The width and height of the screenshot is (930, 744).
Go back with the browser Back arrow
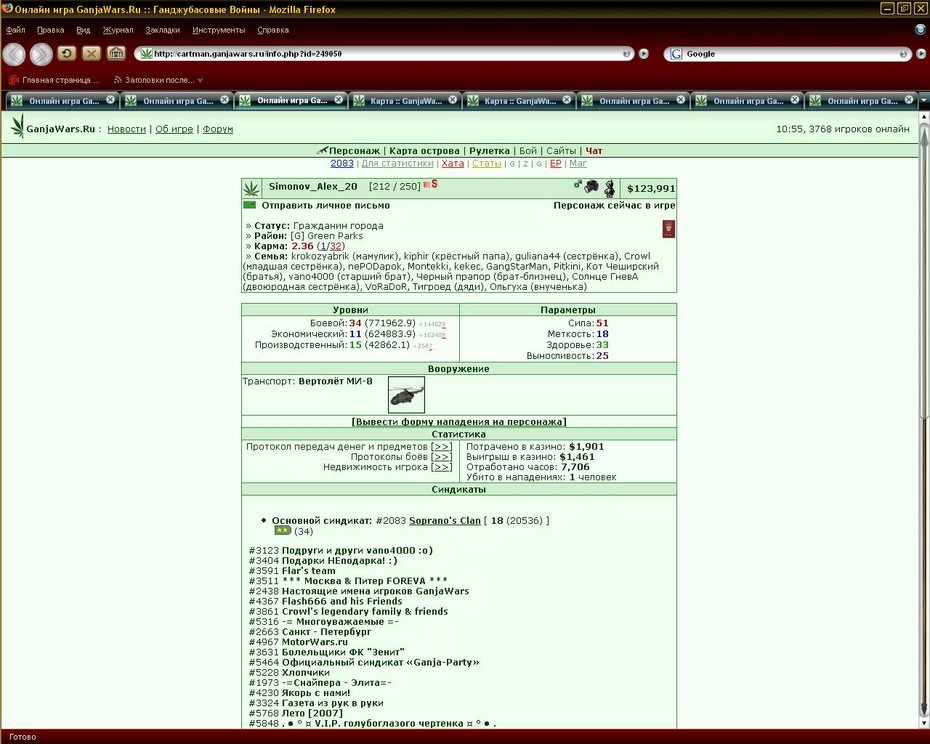[x=14, y=54]
